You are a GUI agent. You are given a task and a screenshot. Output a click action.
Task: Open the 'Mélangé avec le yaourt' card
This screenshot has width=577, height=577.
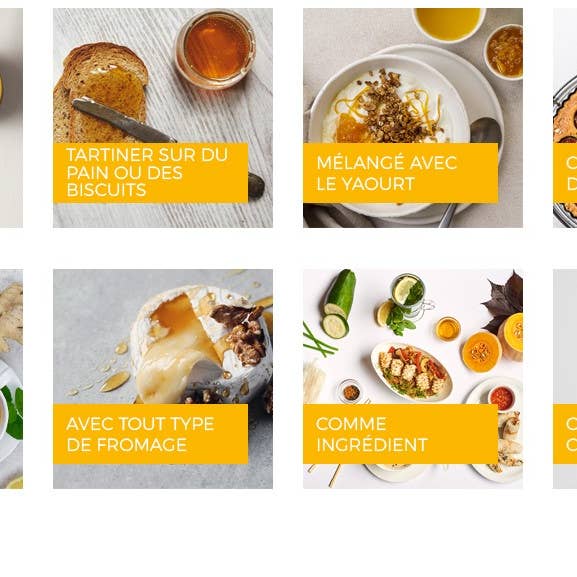413,118
